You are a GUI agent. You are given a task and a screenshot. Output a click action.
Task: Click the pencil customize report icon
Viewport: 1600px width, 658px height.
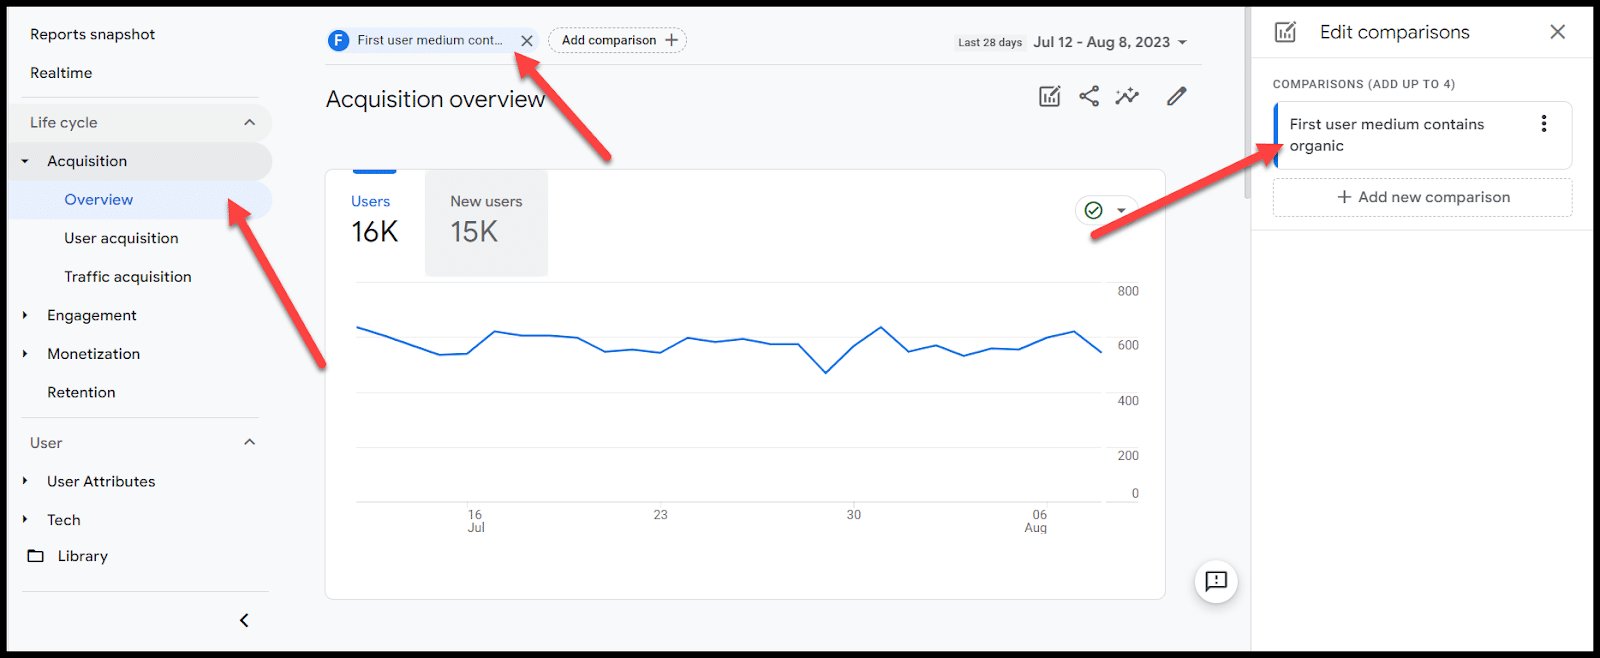click(x=1176, y=96)
